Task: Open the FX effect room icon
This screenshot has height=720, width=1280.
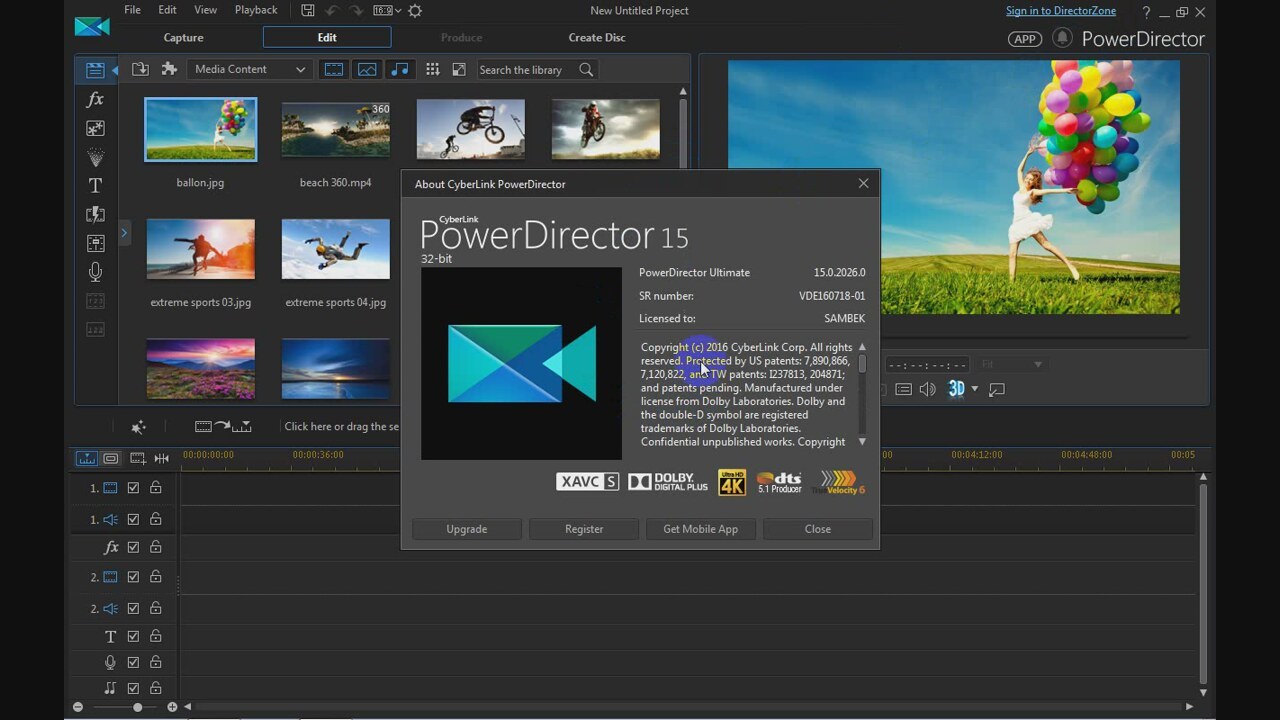Action: pyautogui.click(x=95, y=99)
